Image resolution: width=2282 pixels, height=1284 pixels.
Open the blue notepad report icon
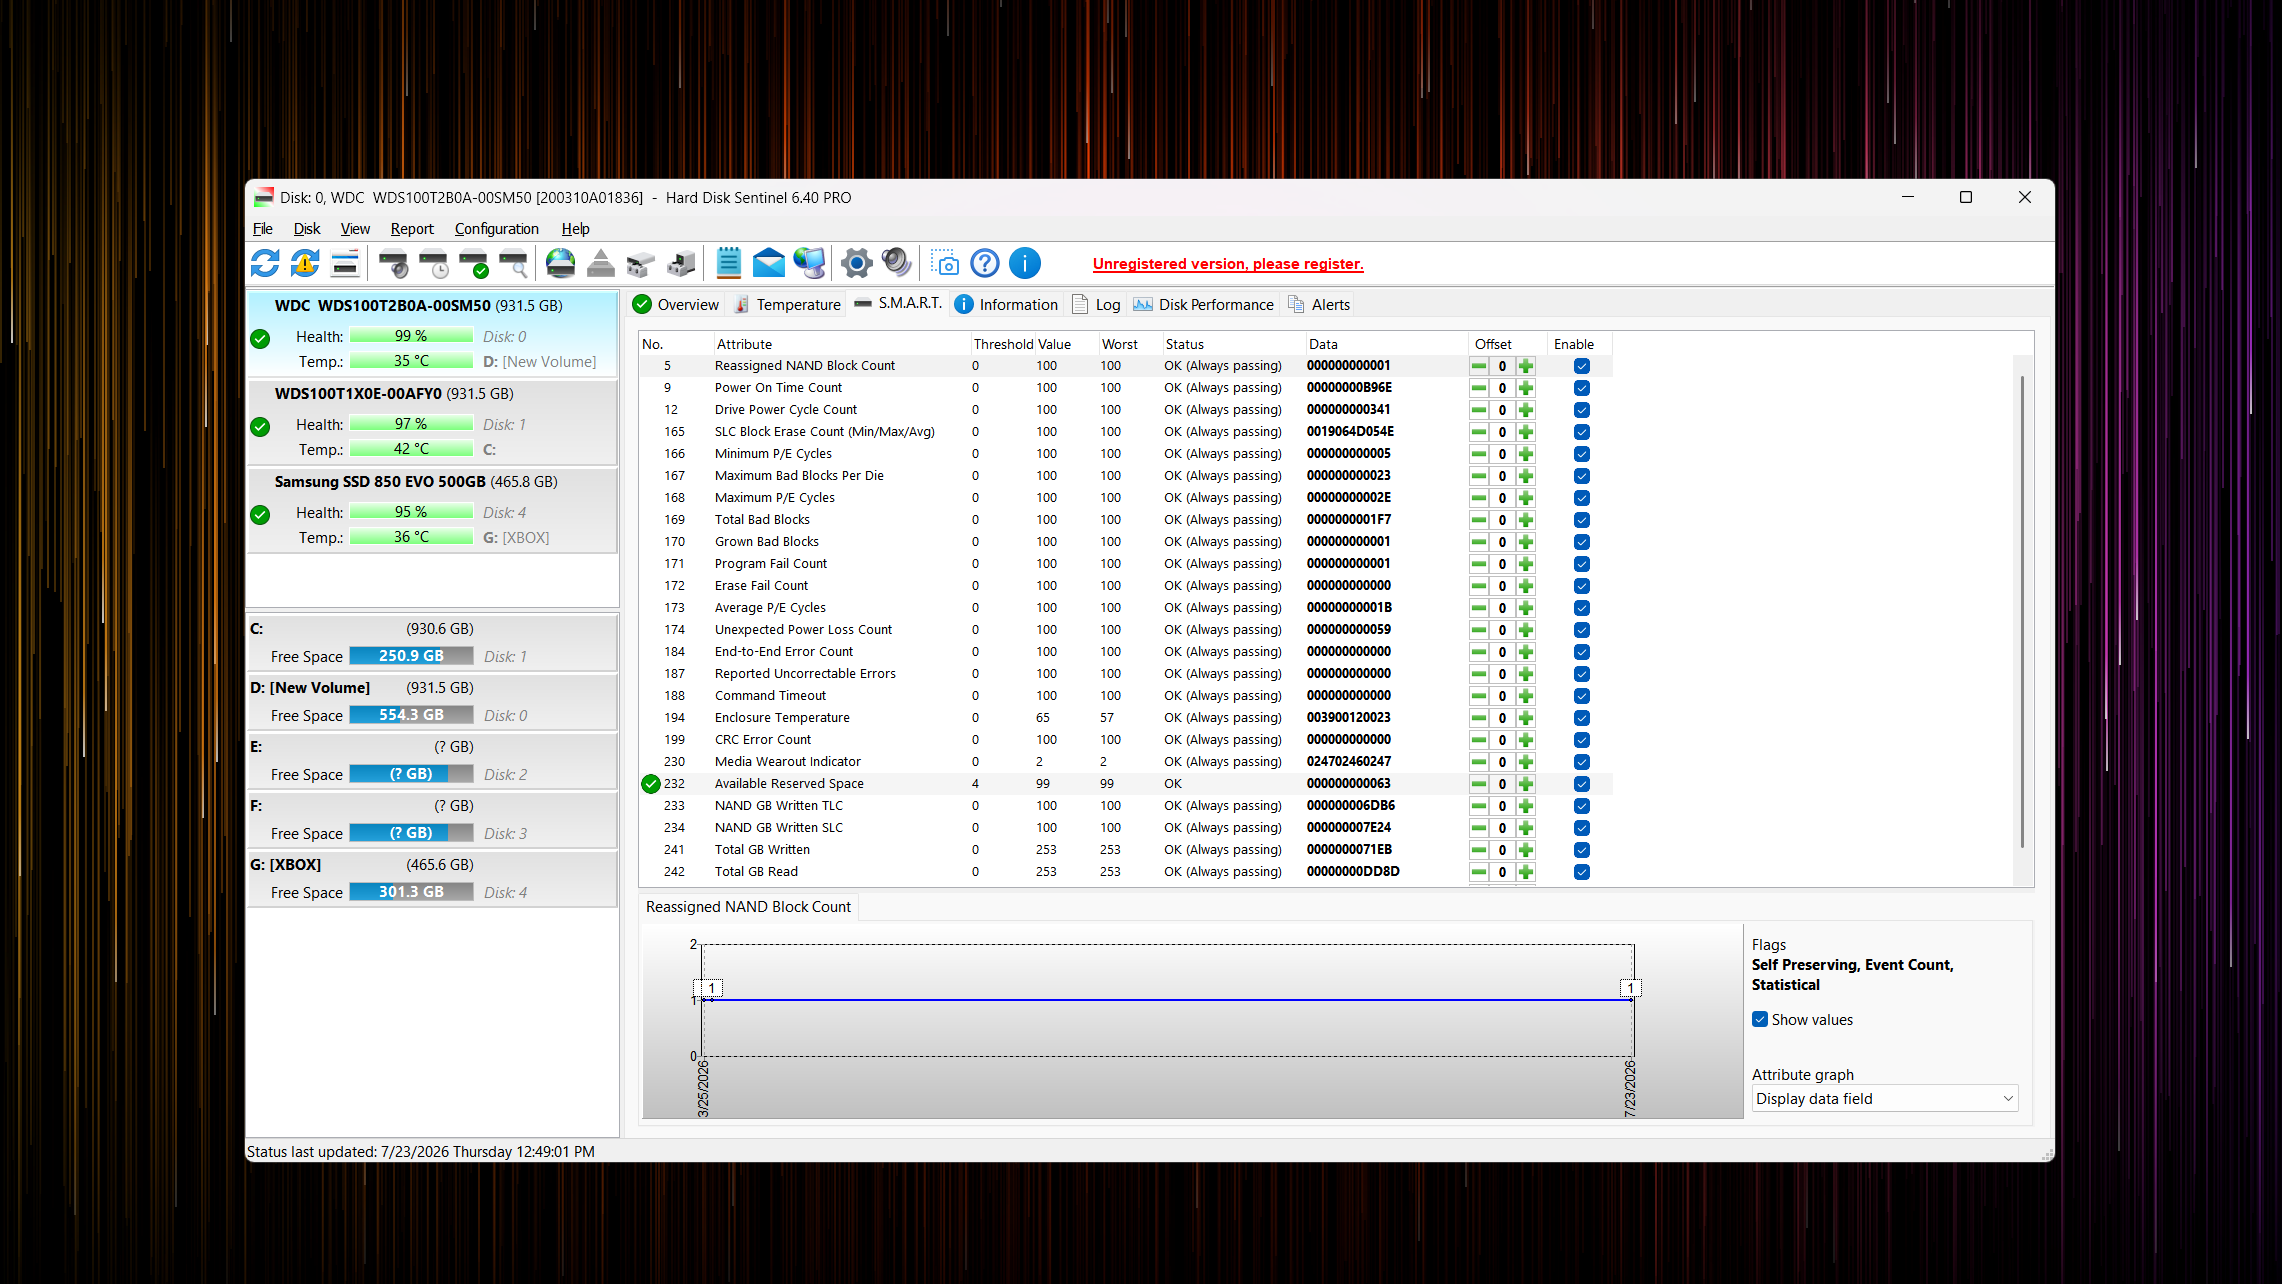pos(728,264)
